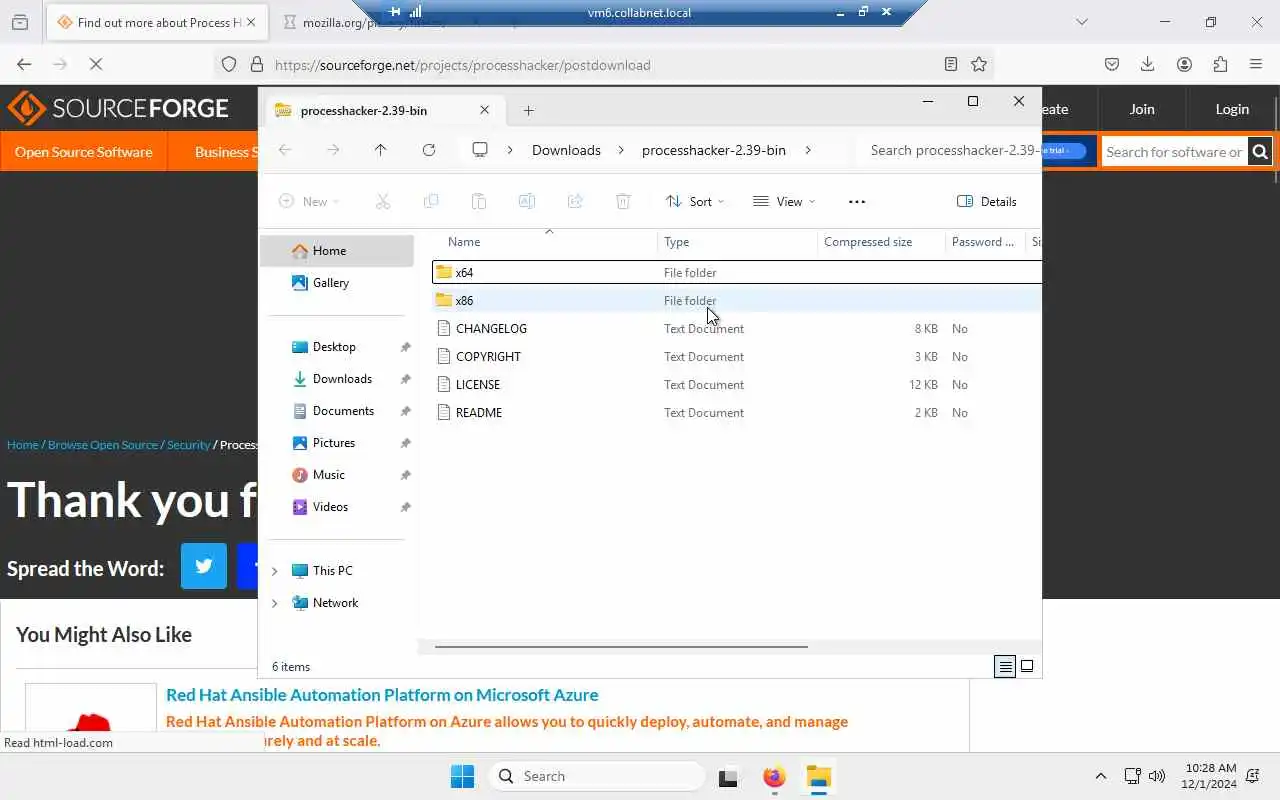The image size is (1280, 800).
Task: Open Firefox downloads panel icon
Action: pos(1148,65)
